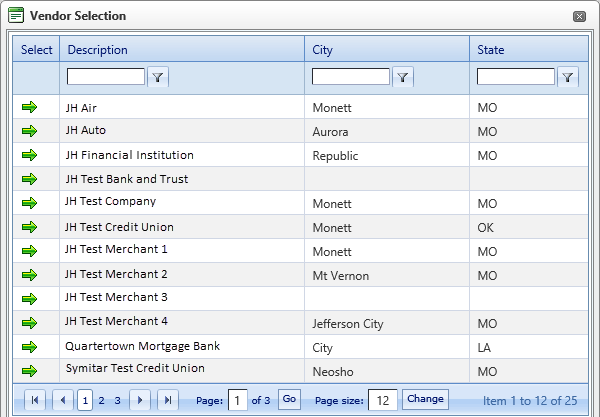This screenshot has width=600, height=417.
Task: Click Quartertown Mortgage Bank text
Action: (x=142, y=346)
